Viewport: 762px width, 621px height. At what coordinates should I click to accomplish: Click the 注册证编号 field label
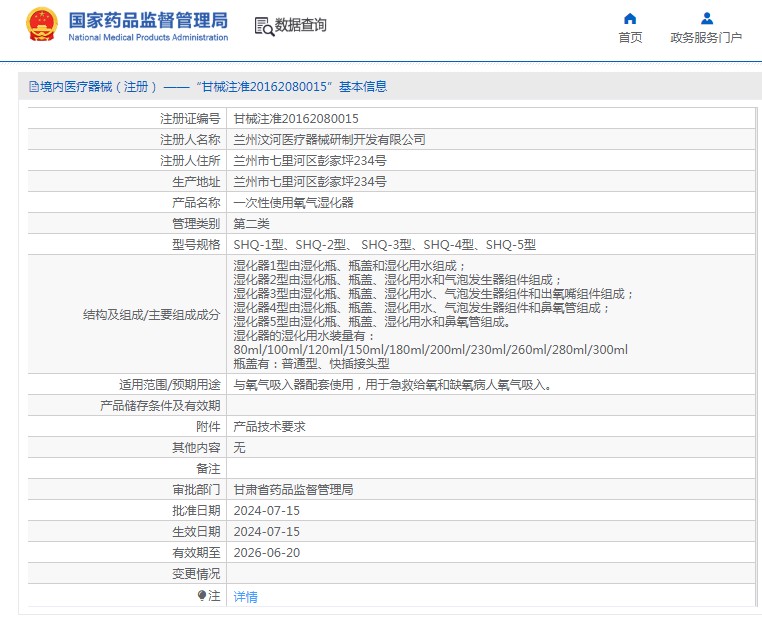pyautogui.click(x=190, y=119)
